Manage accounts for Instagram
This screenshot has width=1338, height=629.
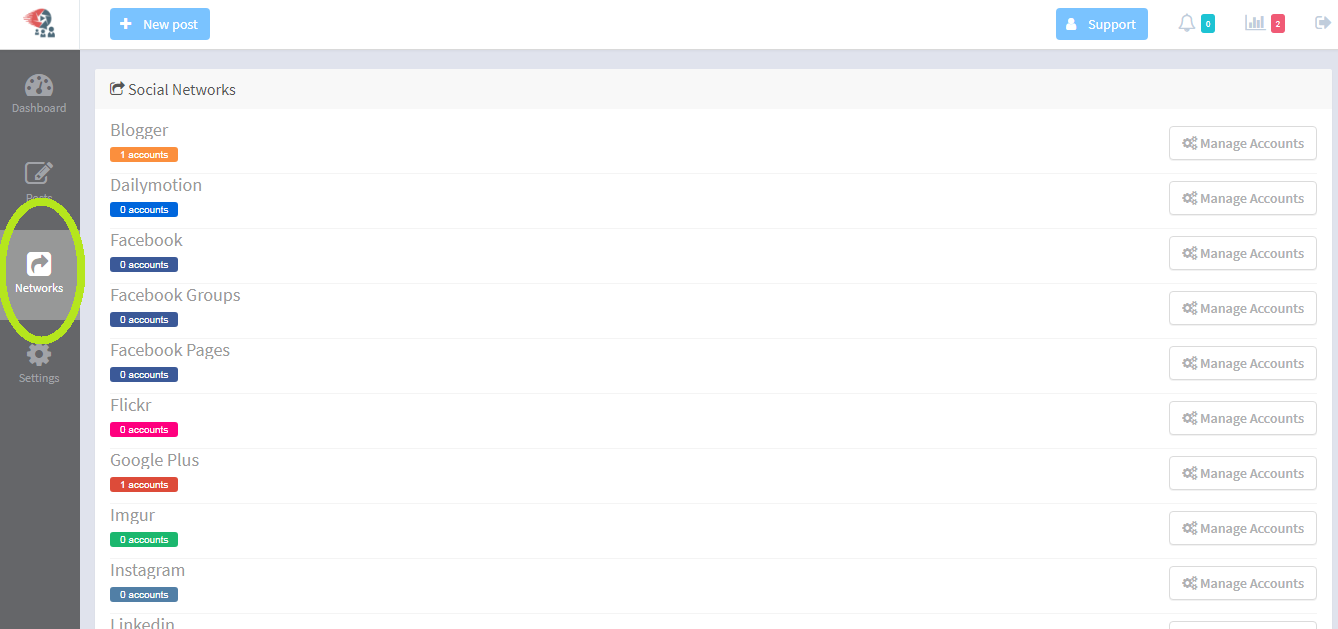1242,583
